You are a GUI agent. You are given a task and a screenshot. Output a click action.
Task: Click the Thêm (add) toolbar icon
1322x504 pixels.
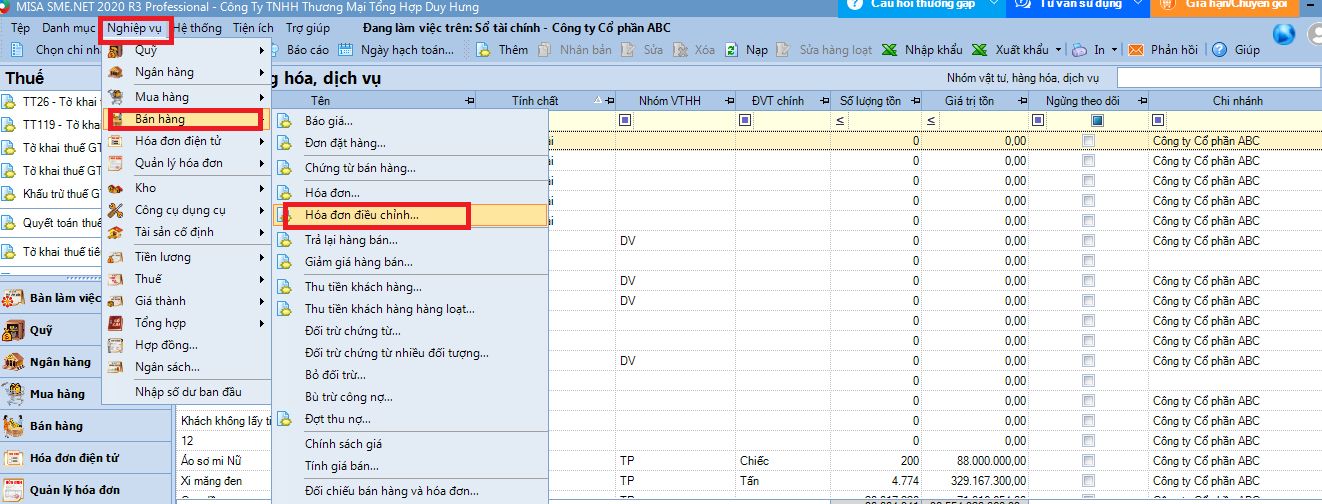(484, 49)
